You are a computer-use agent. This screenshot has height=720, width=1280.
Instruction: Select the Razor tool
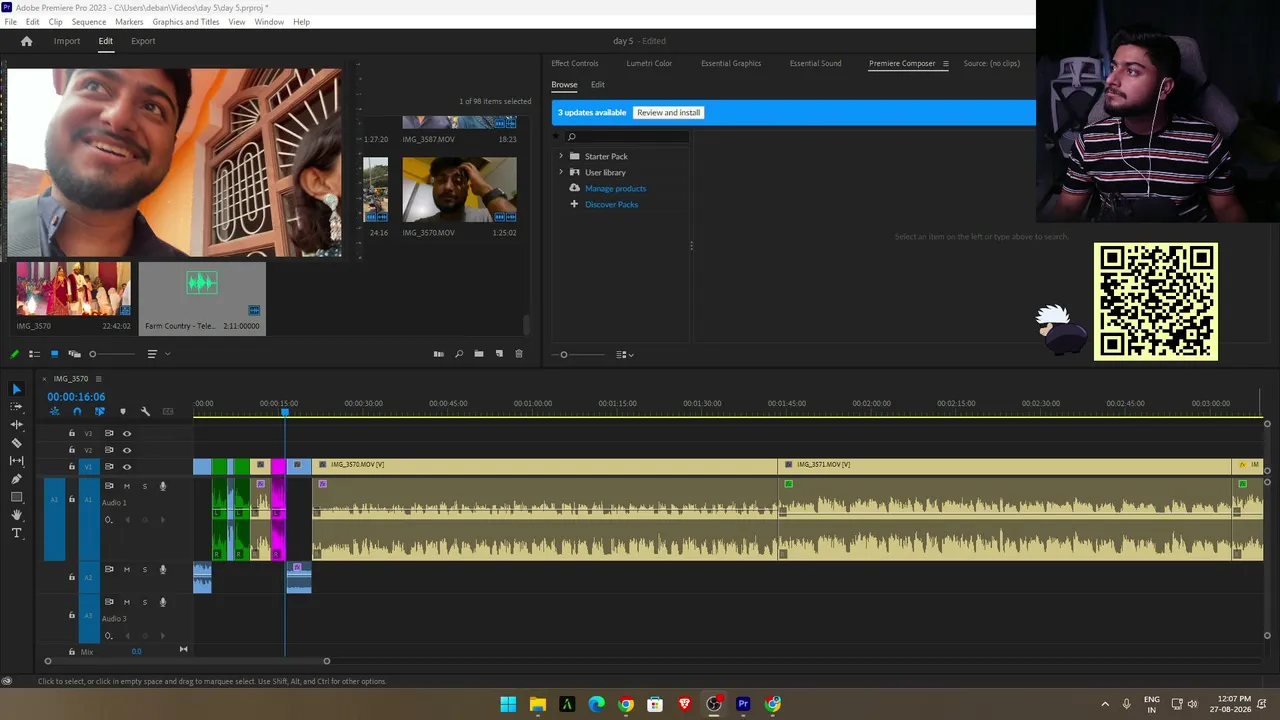point(16,442)
